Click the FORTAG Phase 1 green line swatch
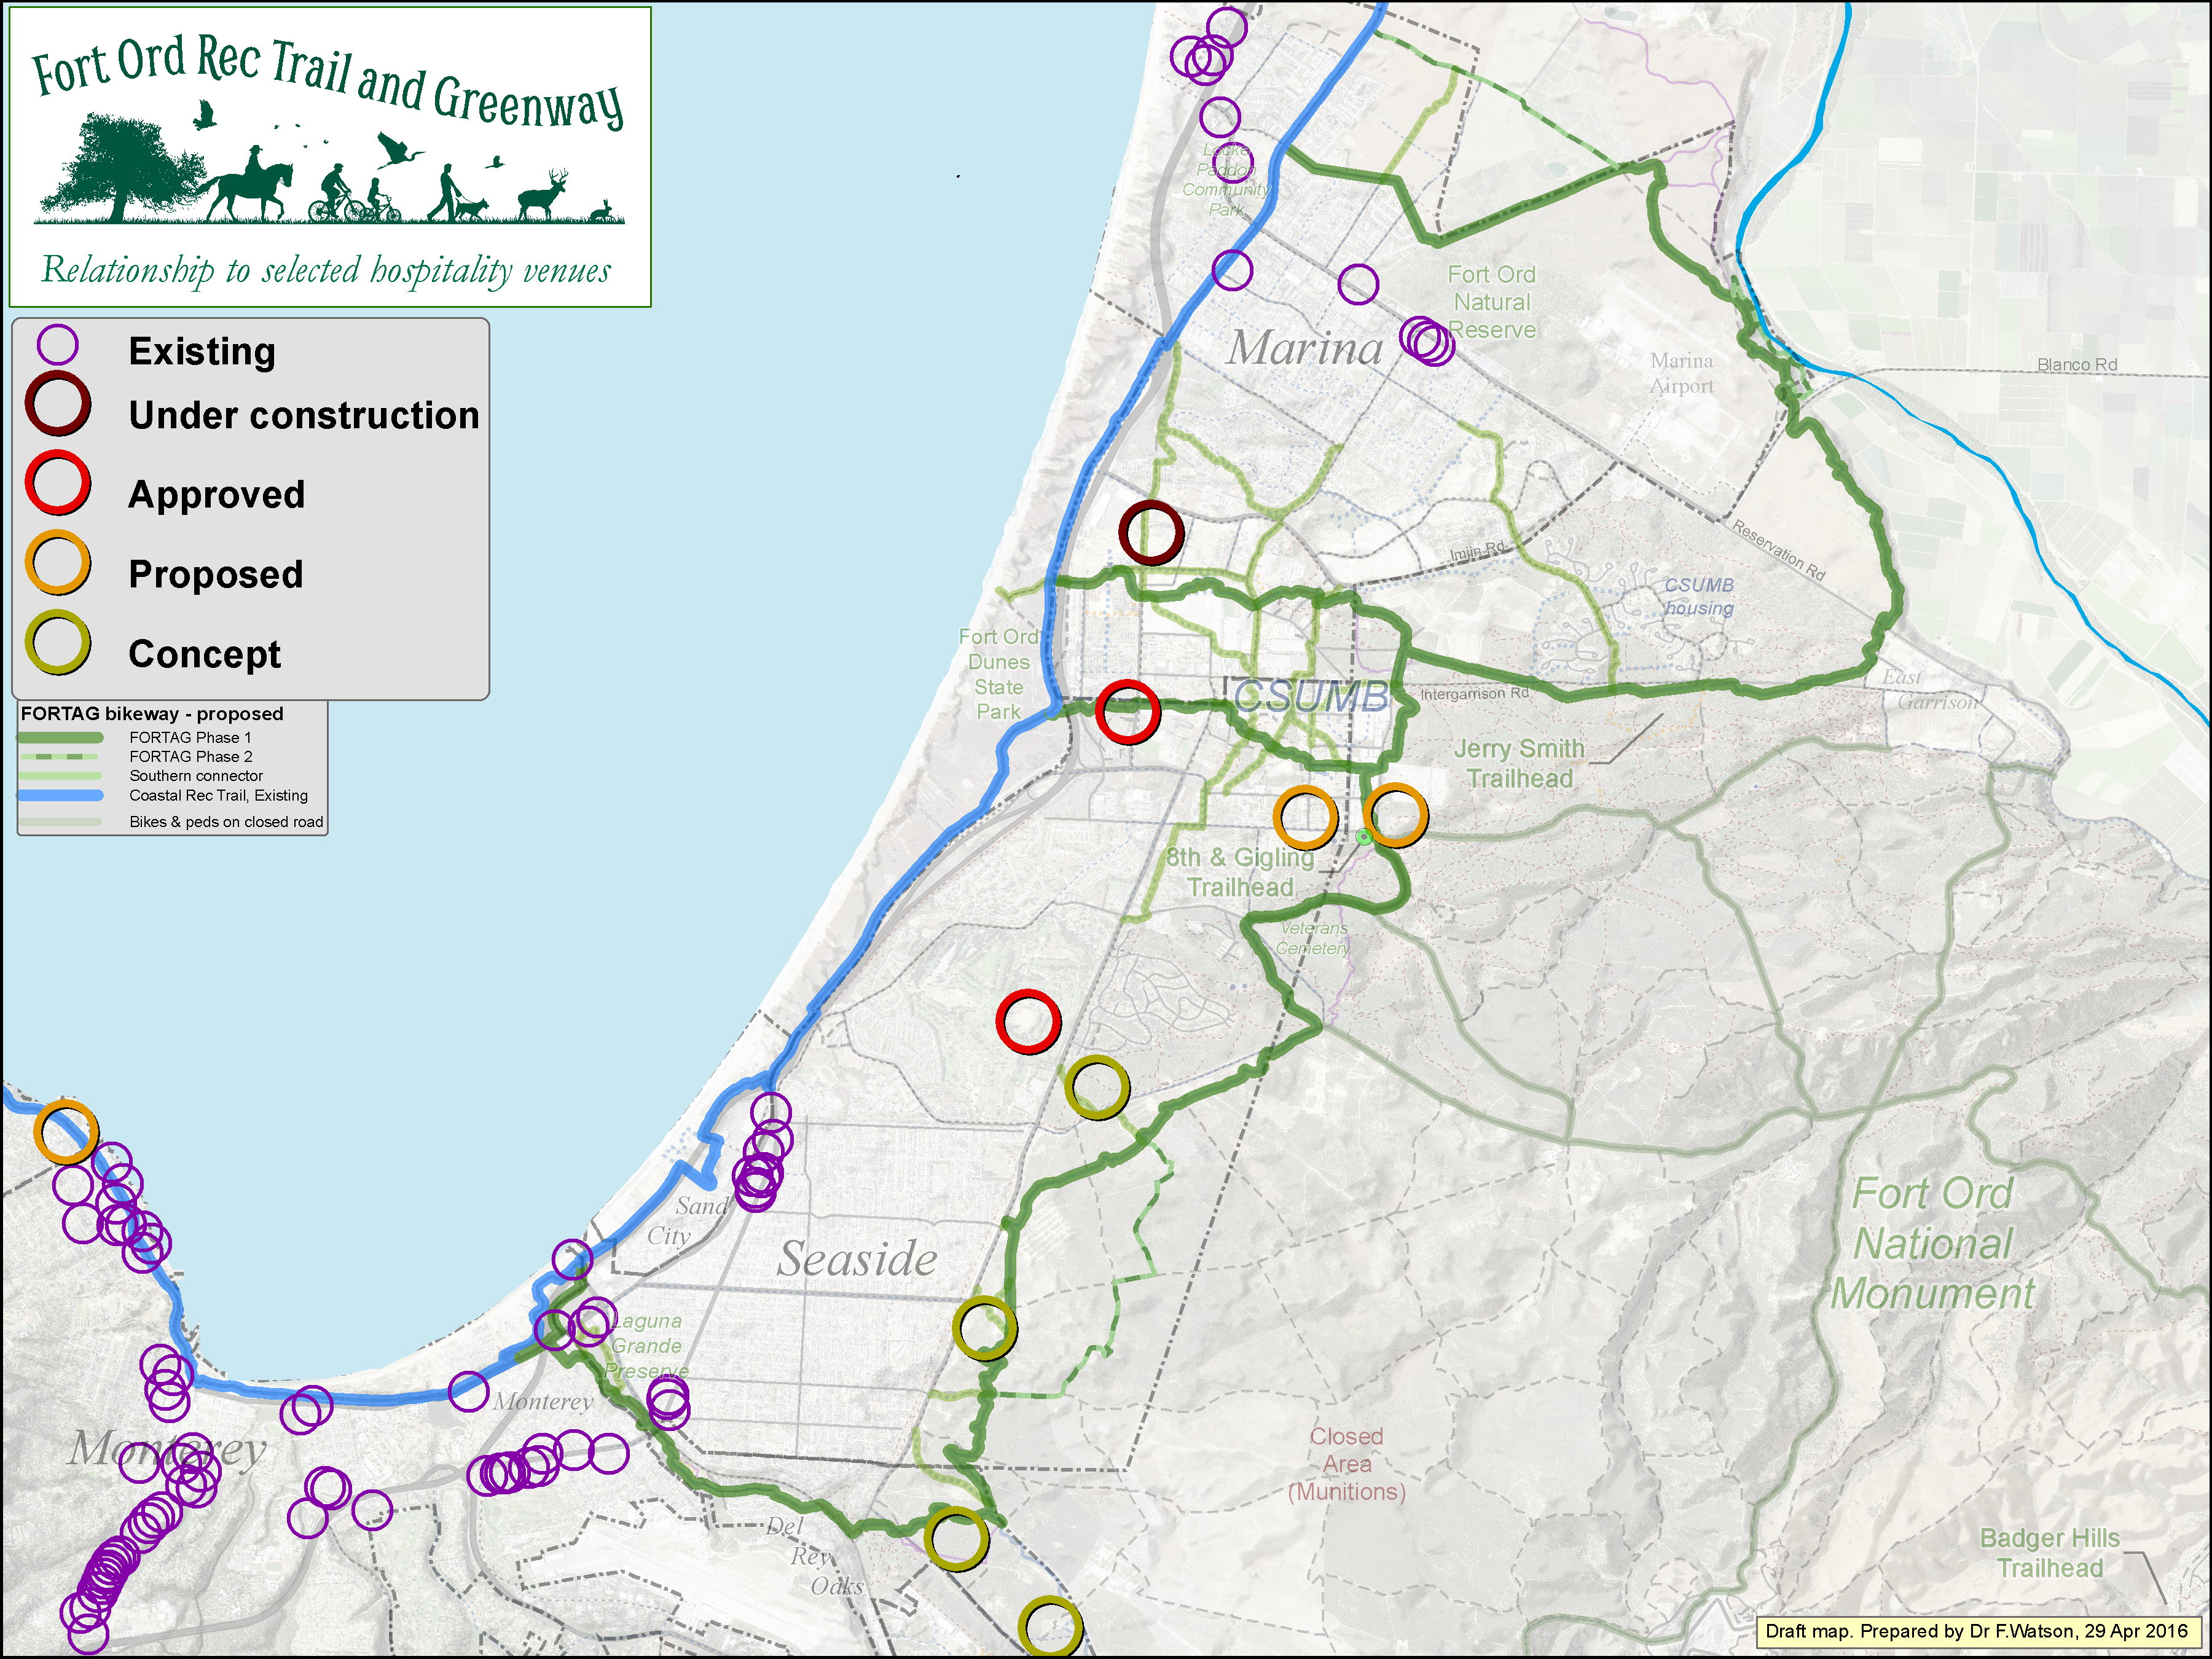Screen dimensions: 2212x1659 [x=60, y=738]
